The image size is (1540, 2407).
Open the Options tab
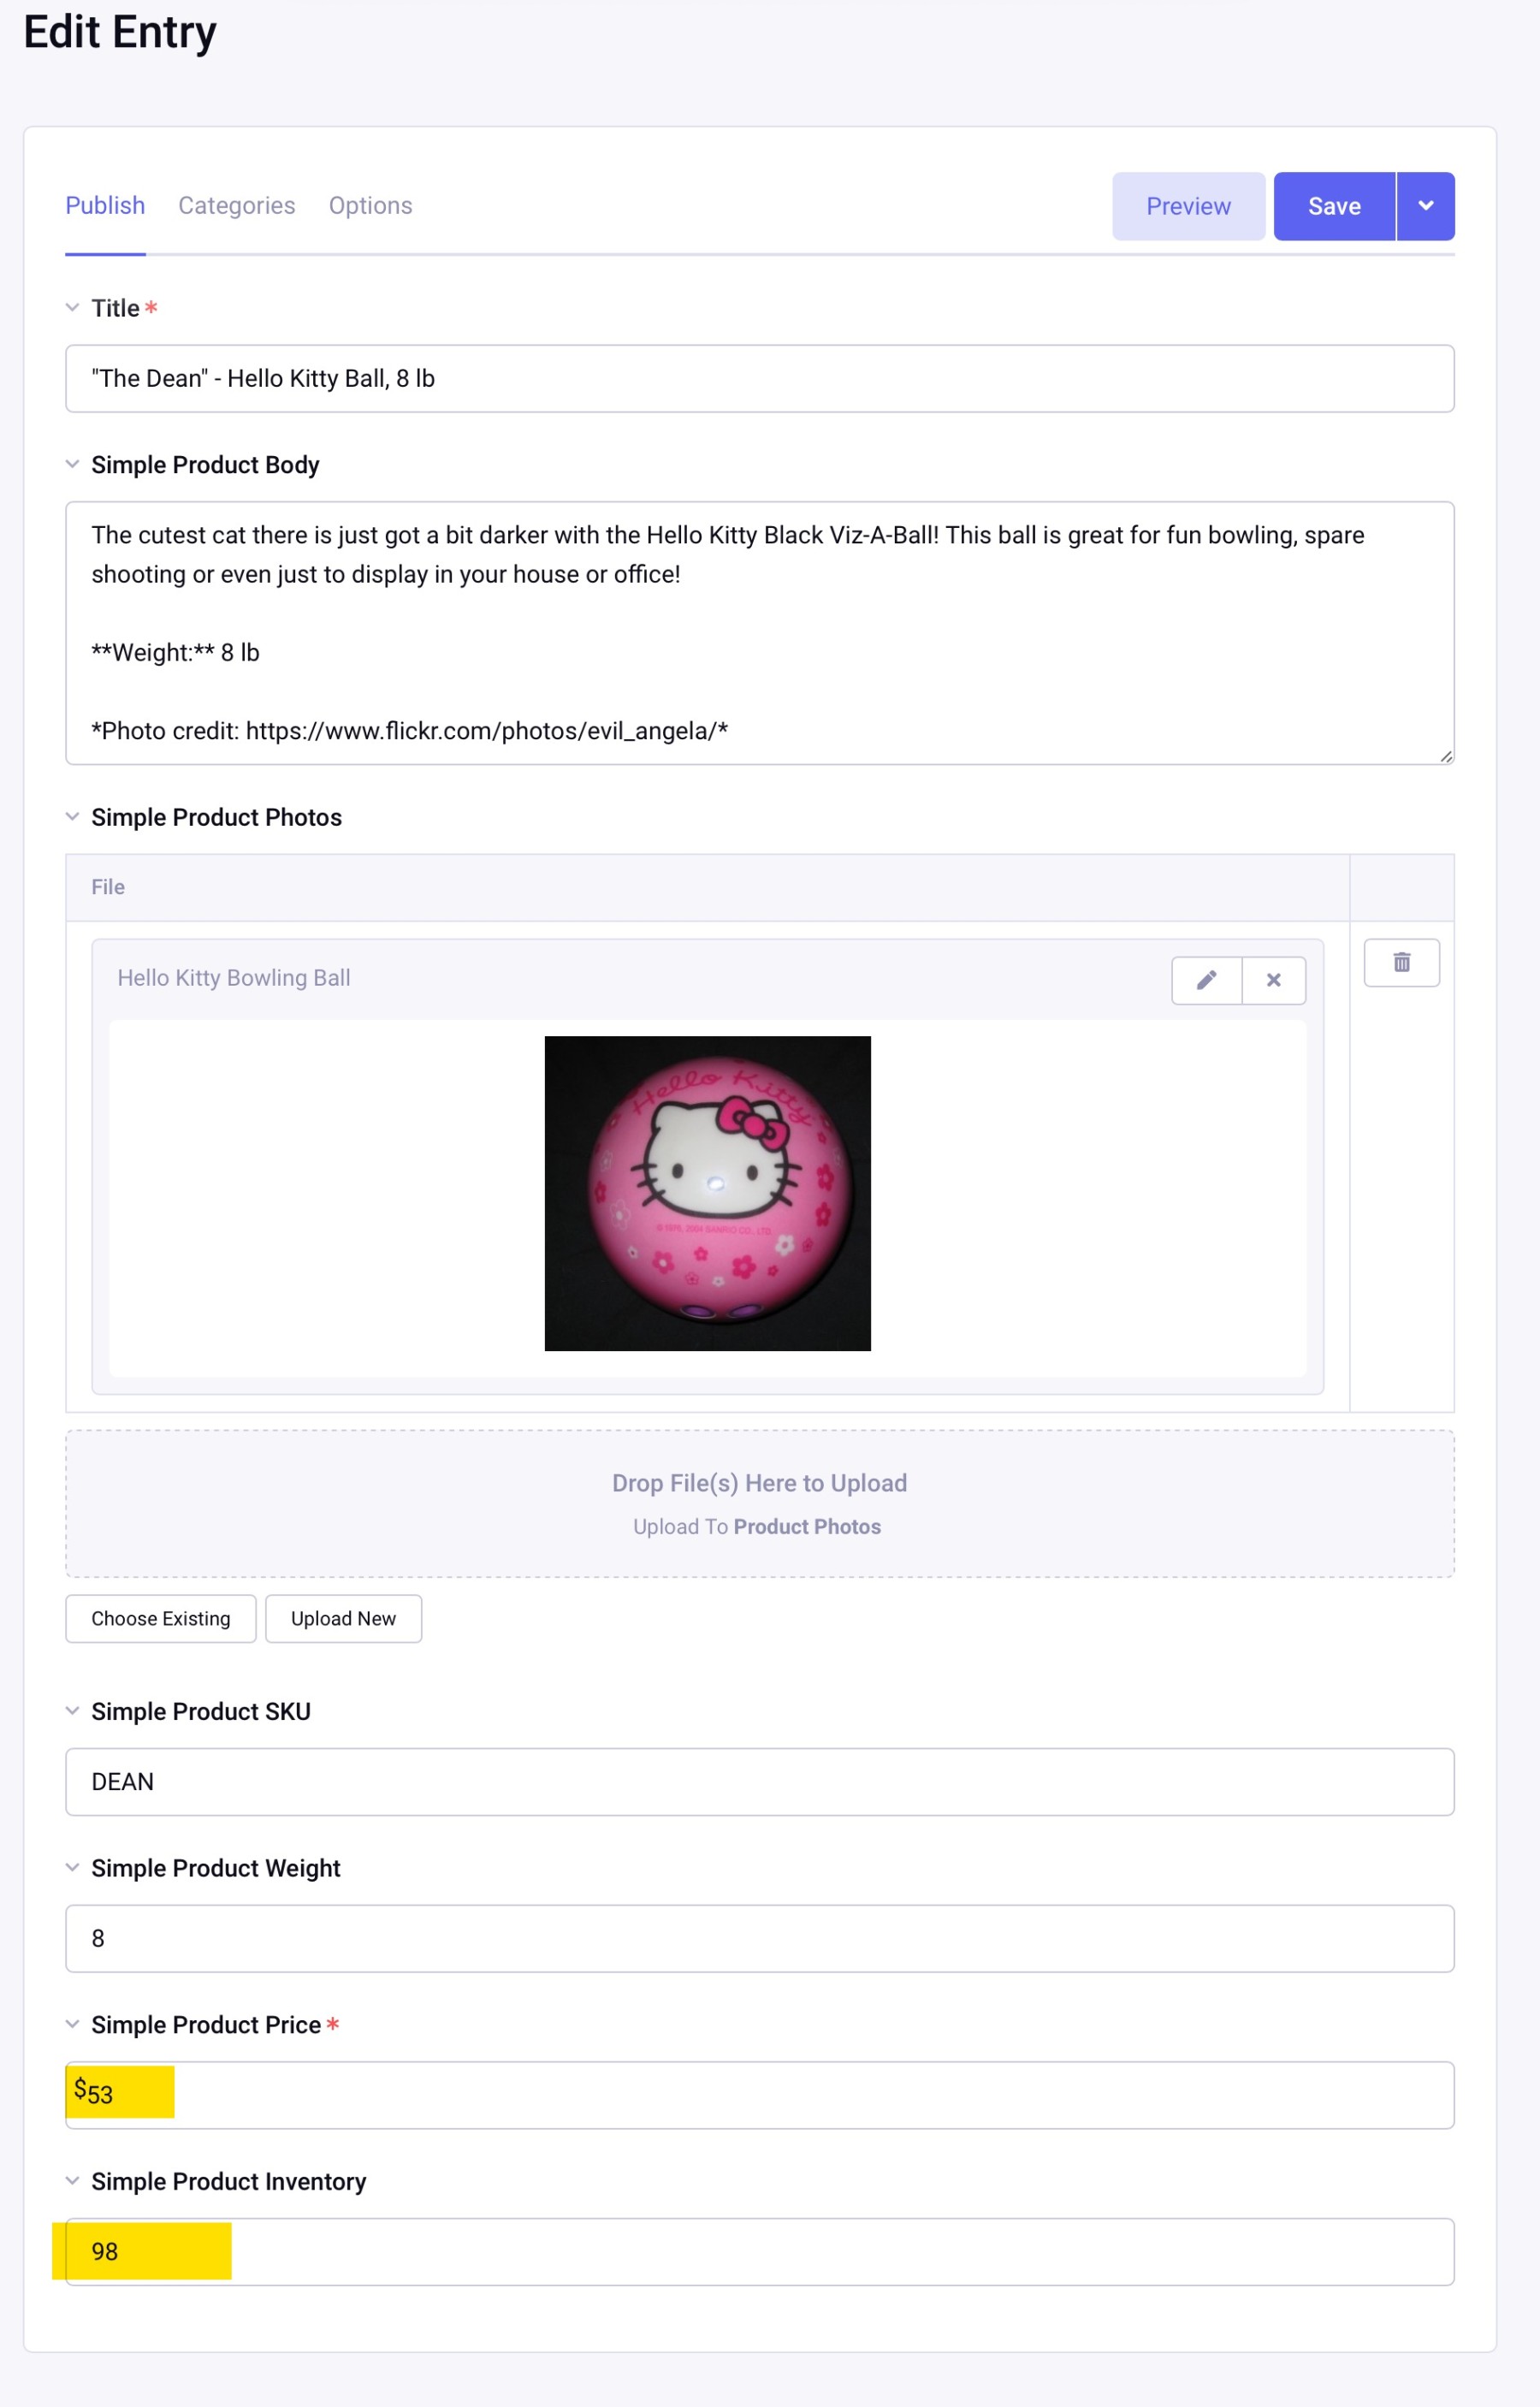click(369, 206)
